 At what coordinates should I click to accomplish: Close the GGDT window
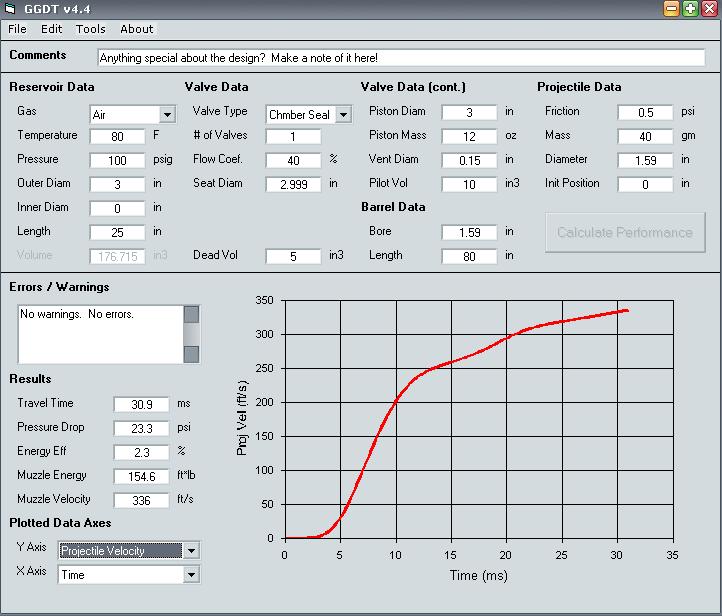708,9
